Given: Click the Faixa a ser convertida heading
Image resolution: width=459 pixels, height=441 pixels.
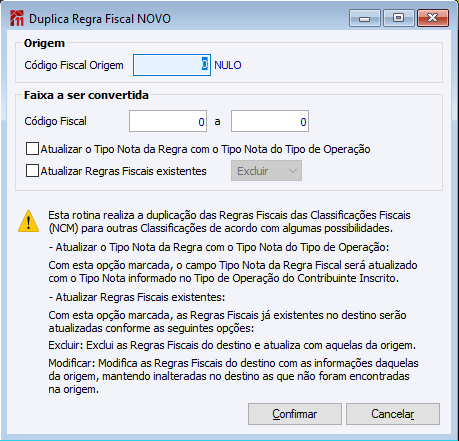Looking at the screenshot, I should click(86, 95).
